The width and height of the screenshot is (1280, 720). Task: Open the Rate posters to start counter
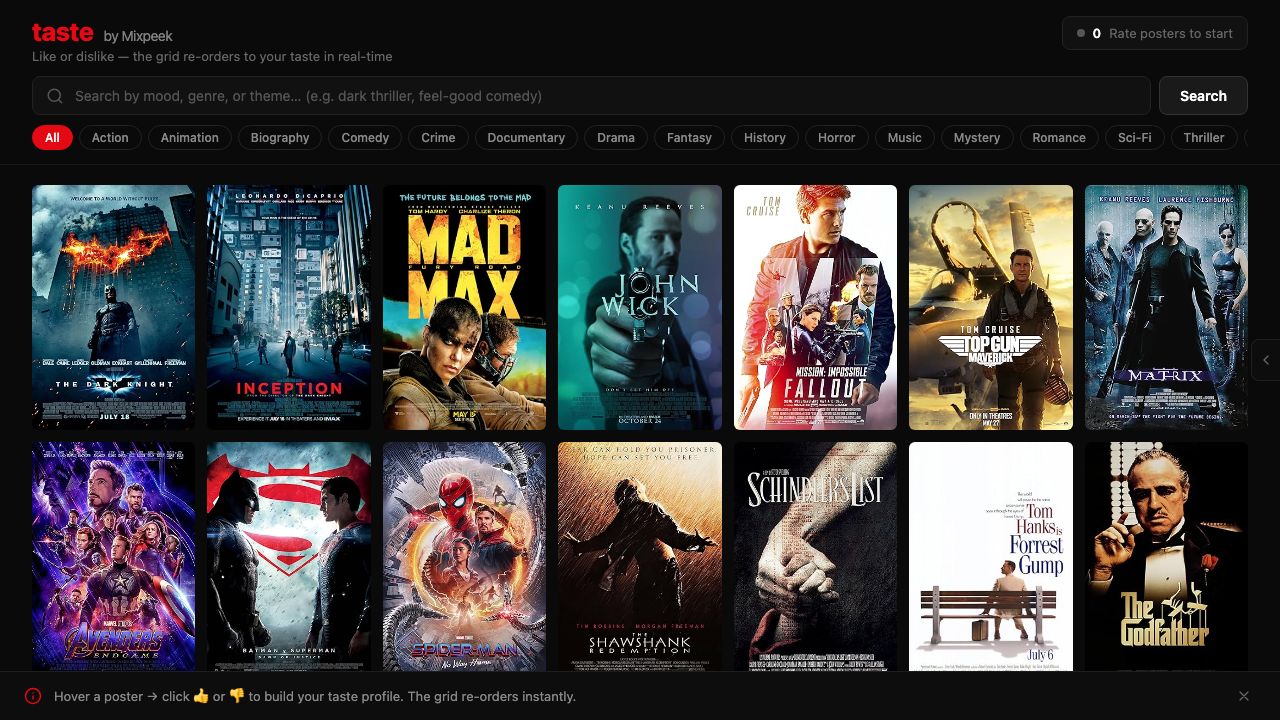[x=1155, y=33]
